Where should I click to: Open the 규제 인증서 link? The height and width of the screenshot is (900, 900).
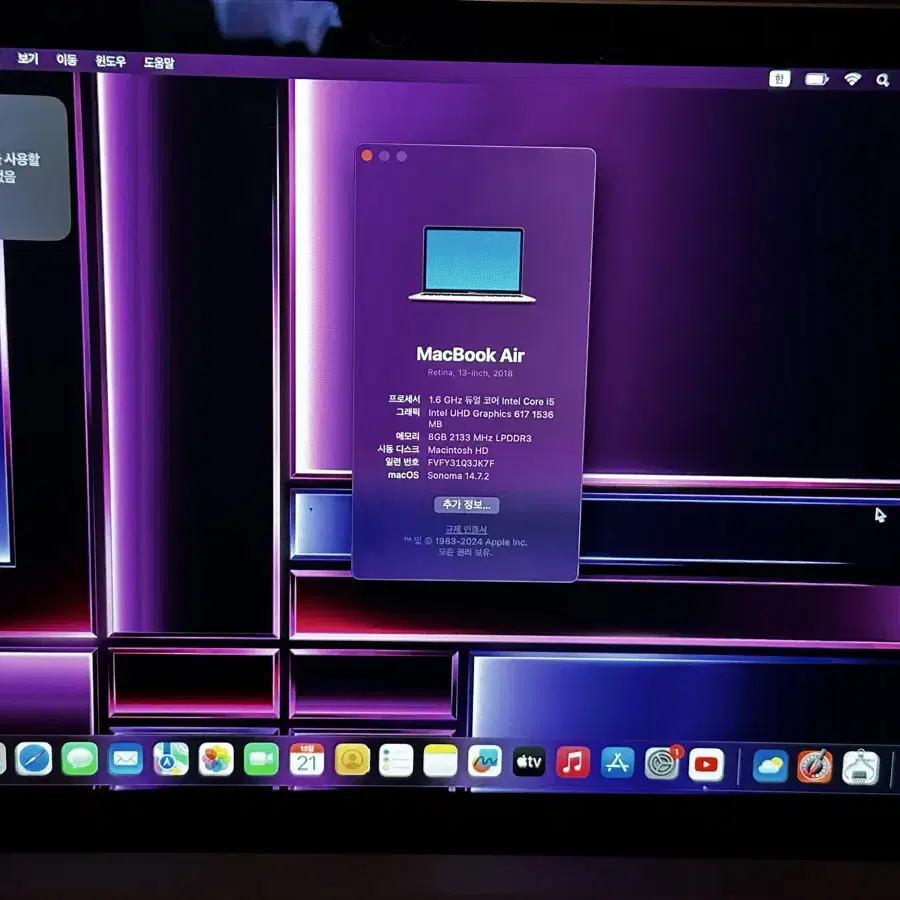[x=466, y=529]
